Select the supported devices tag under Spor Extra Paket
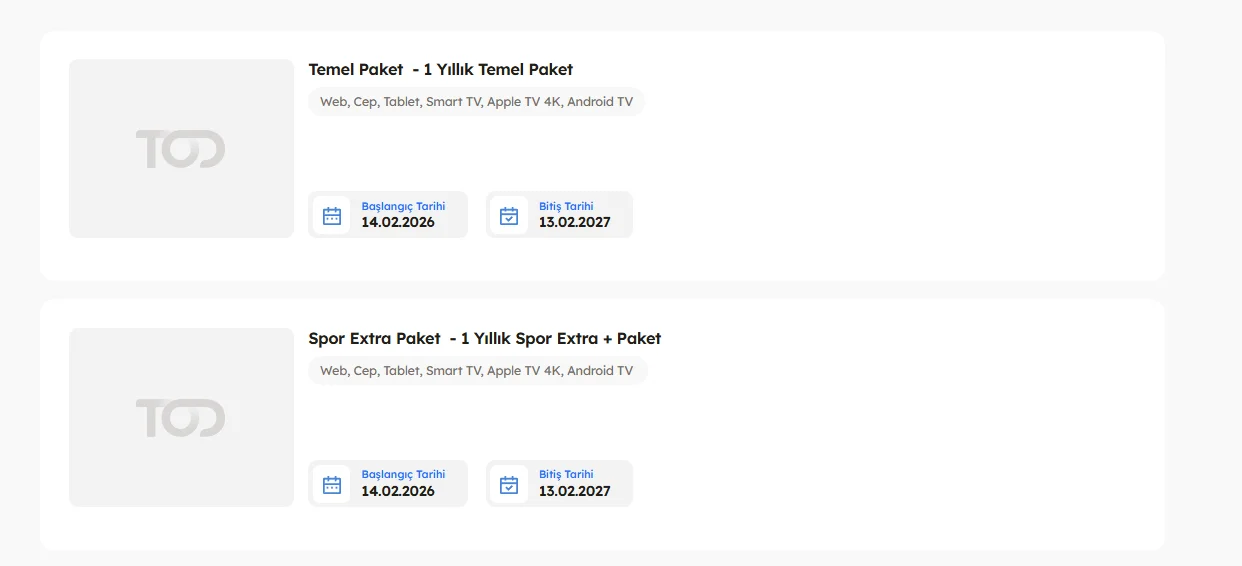Screen dimensions: 1242x566 476,371
